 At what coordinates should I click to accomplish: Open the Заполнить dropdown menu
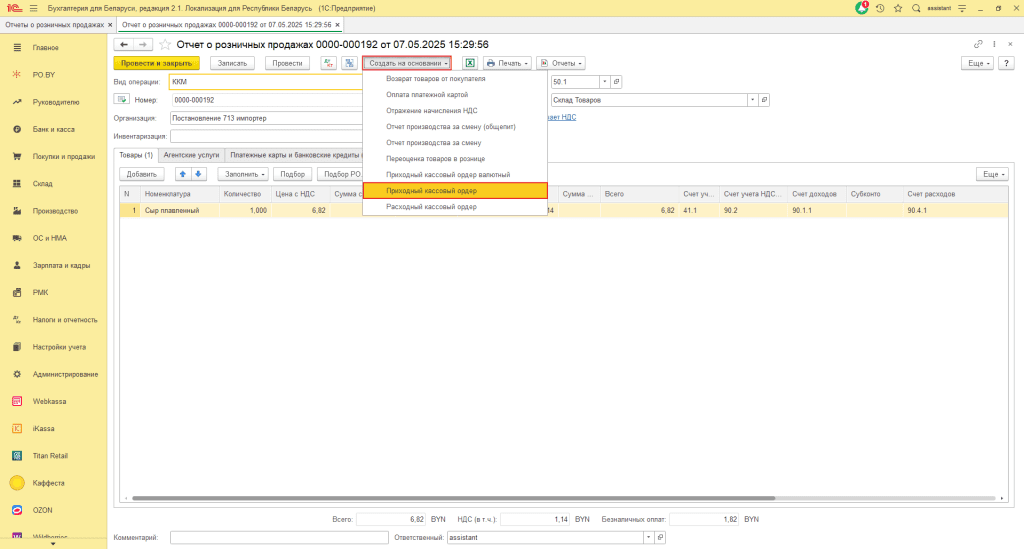(243, 174)
